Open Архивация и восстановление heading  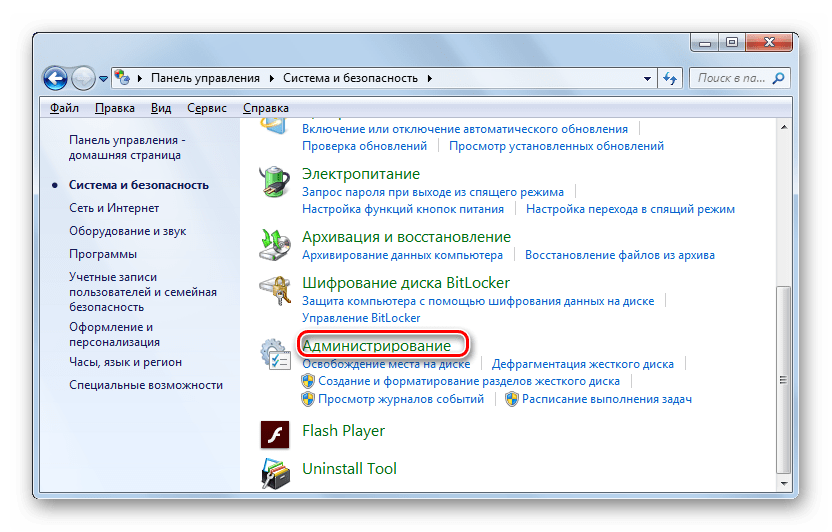406,237
